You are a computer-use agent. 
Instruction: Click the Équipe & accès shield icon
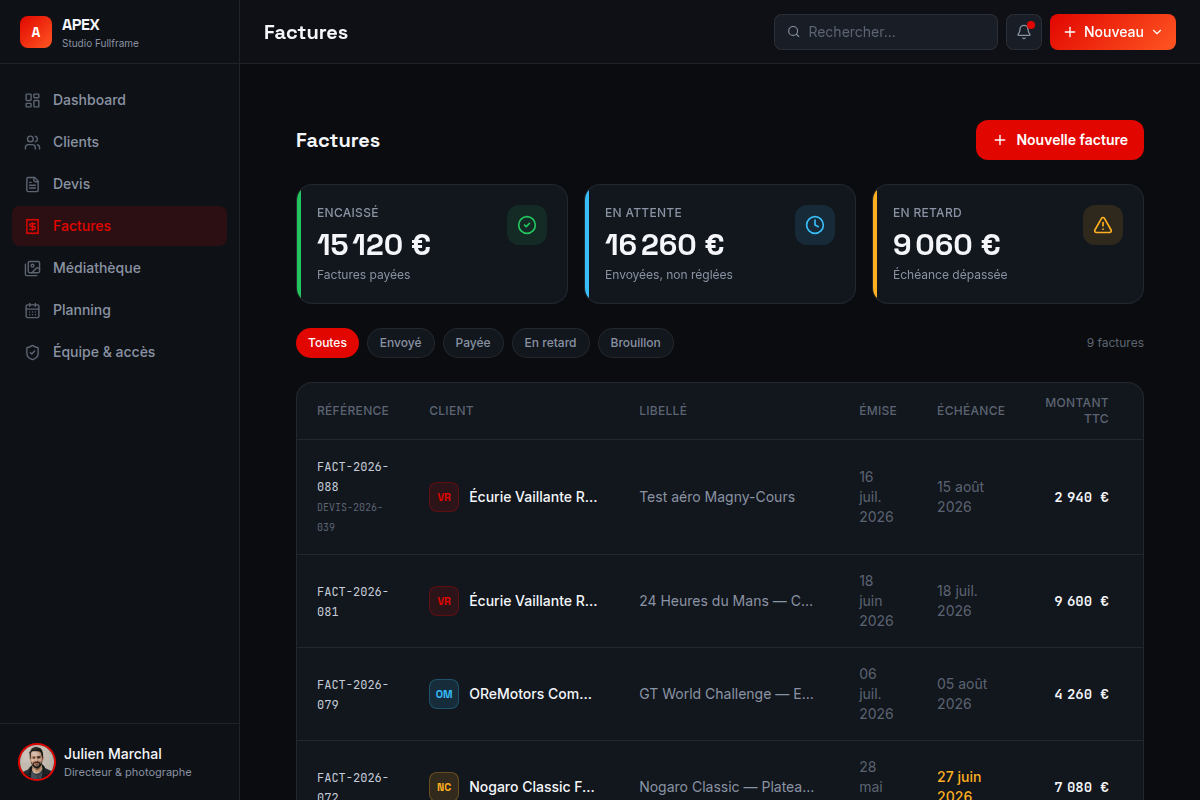pyautogui.click(x=32, y=352)
